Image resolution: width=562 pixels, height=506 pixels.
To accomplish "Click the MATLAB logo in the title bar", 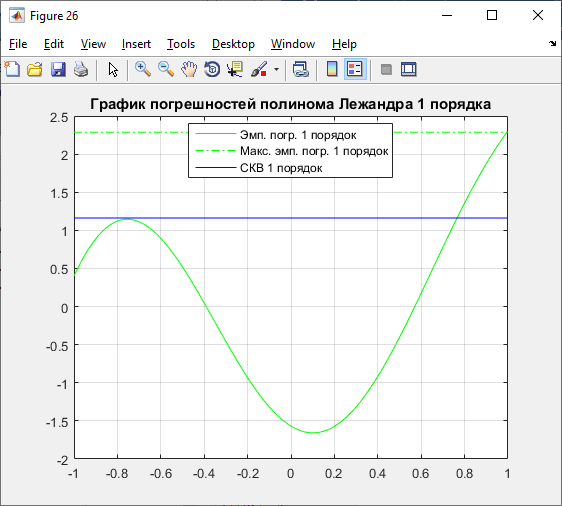I will (x=17, y=16).
